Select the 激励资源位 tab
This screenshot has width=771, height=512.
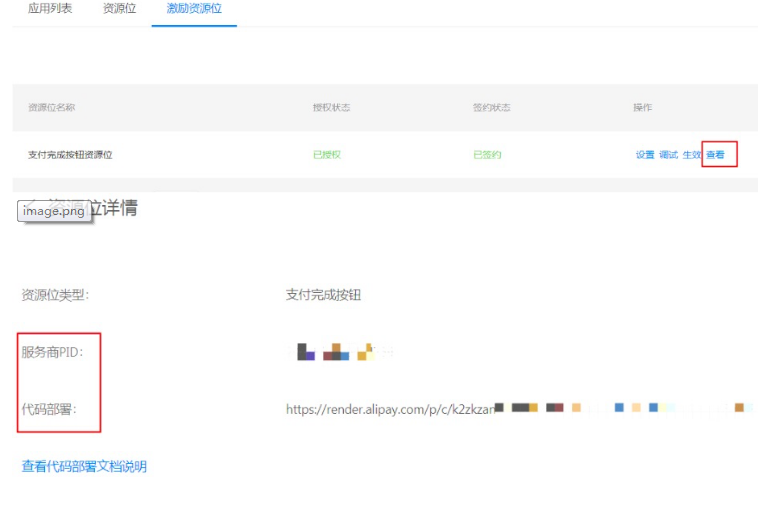click(x=194, y=9)
